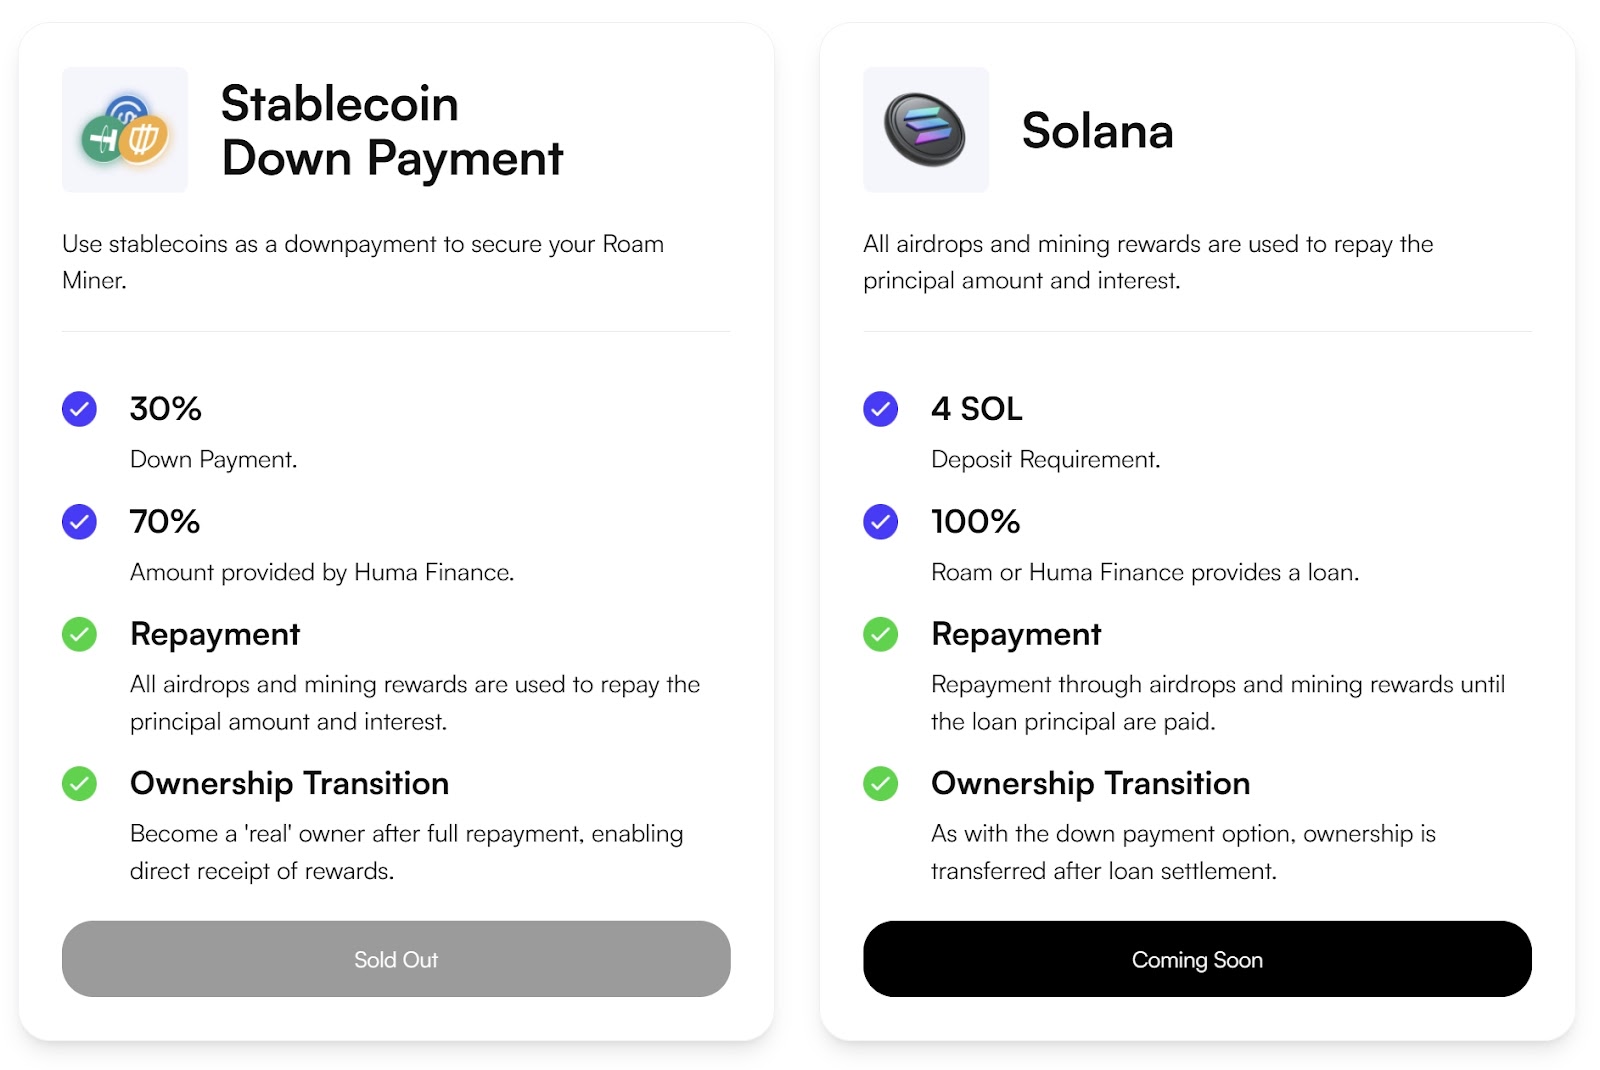Select the Solana card heading
The width and height of the screenshot is (1600, 1070).
(x=1097, y=131)
